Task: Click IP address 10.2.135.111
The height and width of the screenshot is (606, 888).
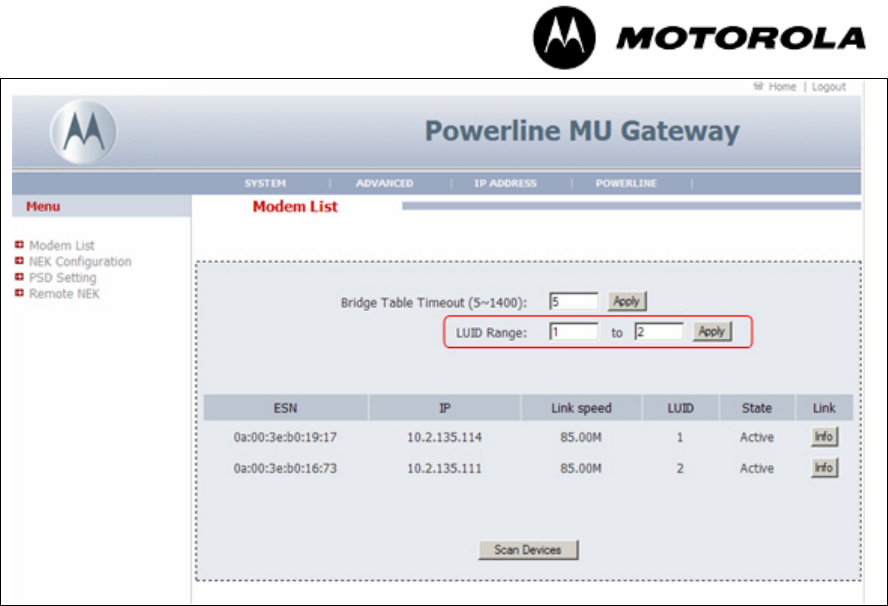Action: pos(445,468)
